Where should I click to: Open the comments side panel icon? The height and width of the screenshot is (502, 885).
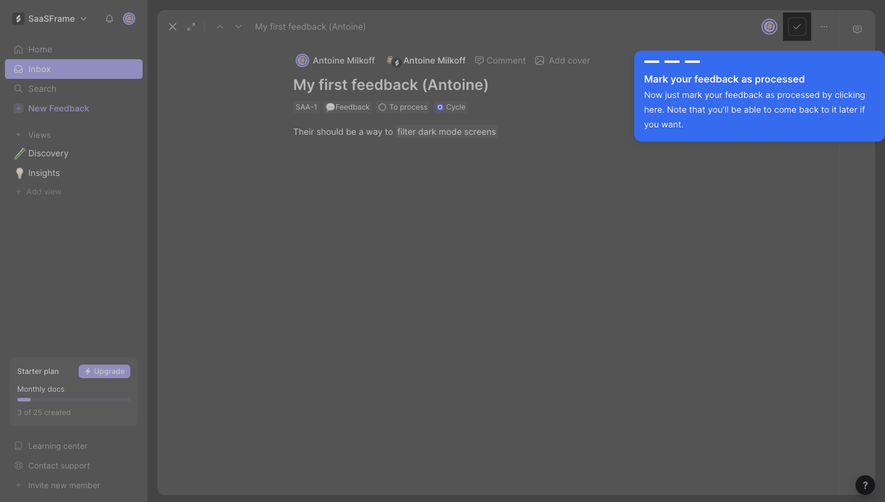857,29
